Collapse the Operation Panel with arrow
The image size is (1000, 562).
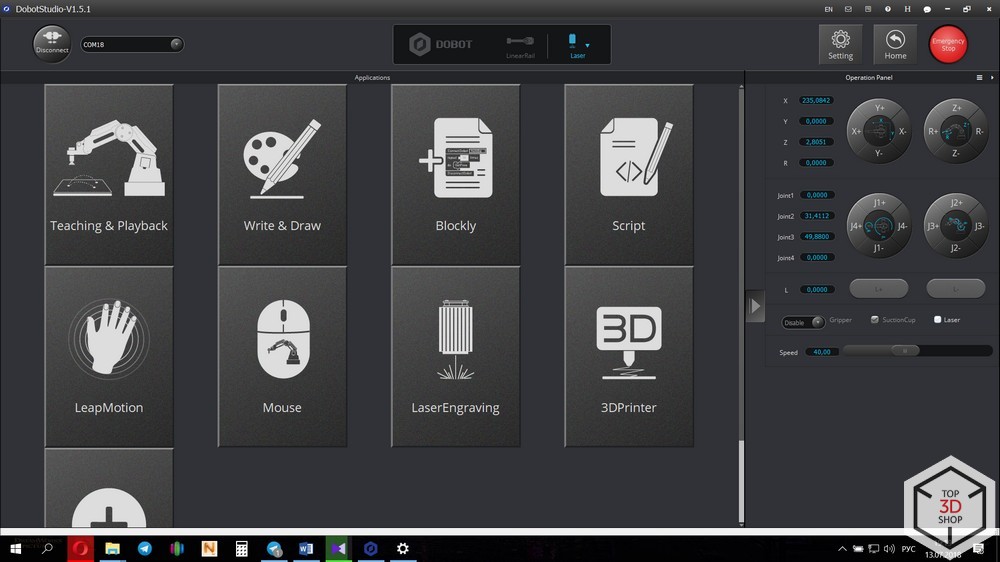tap(755, 306)
